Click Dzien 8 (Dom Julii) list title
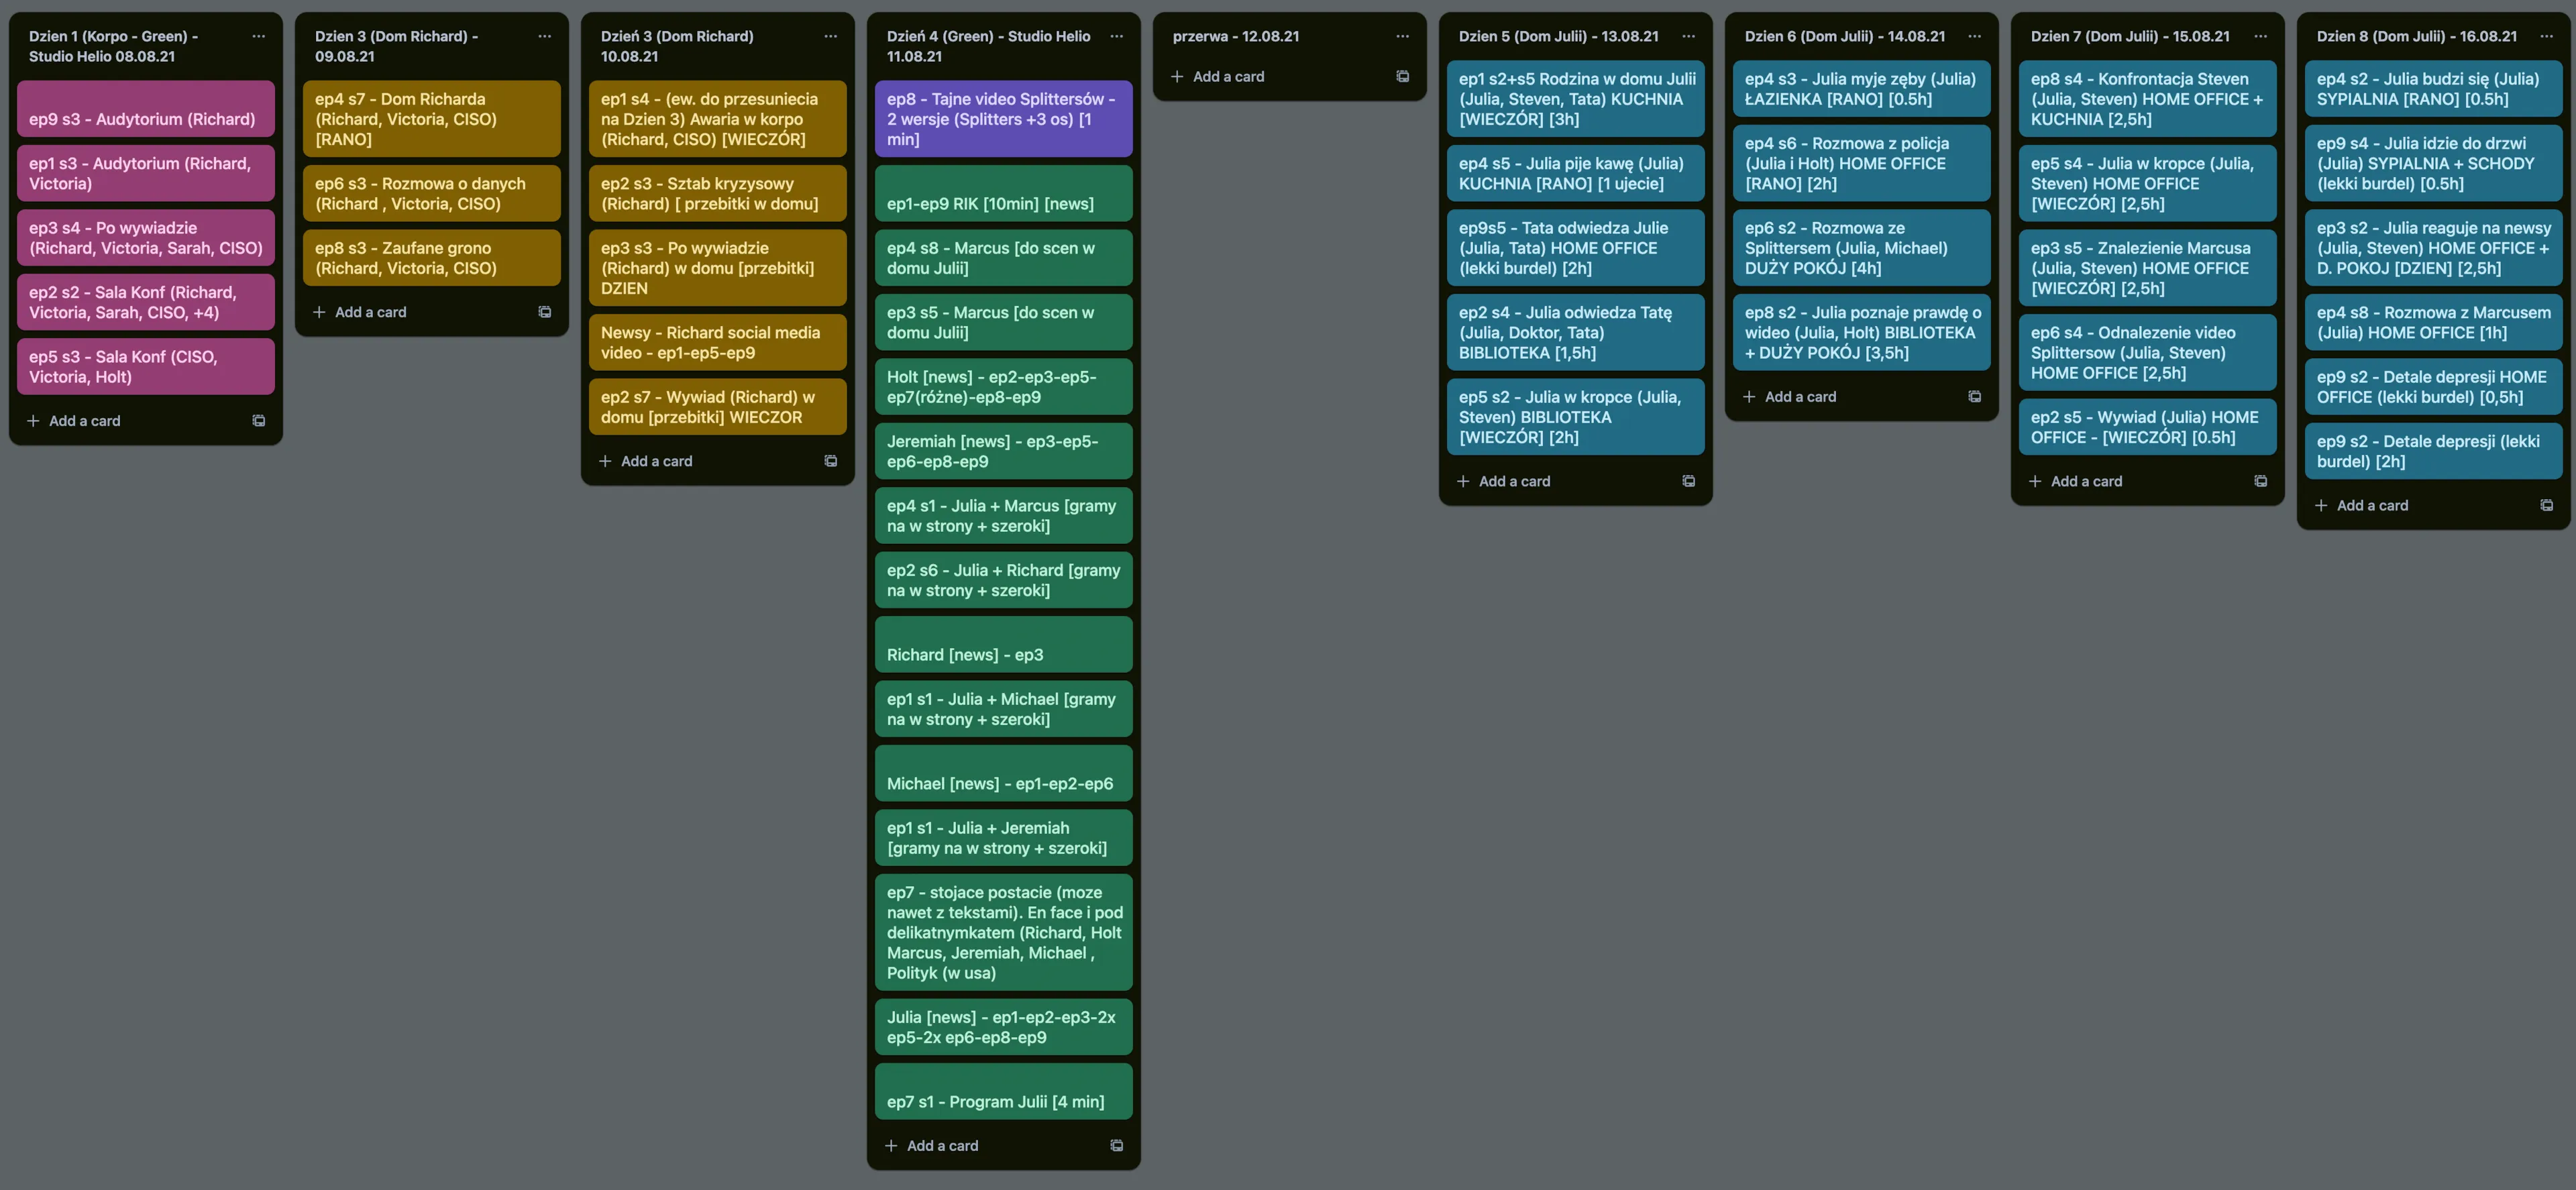This screenshot has height=1190, width=2576. point(2416,36)
